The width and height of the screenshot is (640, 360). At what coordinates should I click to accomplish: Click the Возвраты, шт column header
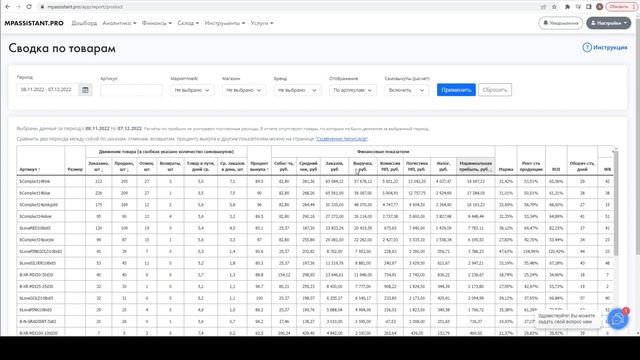[170, 166]
